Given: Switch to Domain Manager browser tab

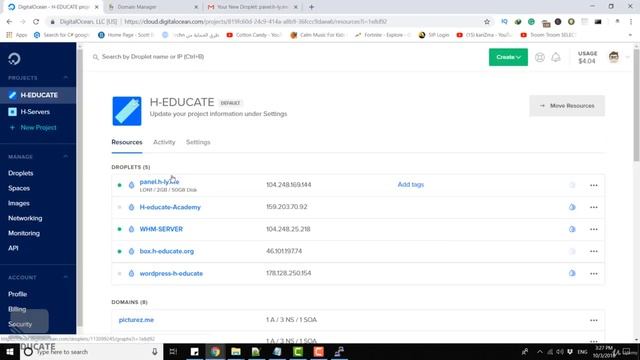Looking at the screenshot, I should pos(153,7).
